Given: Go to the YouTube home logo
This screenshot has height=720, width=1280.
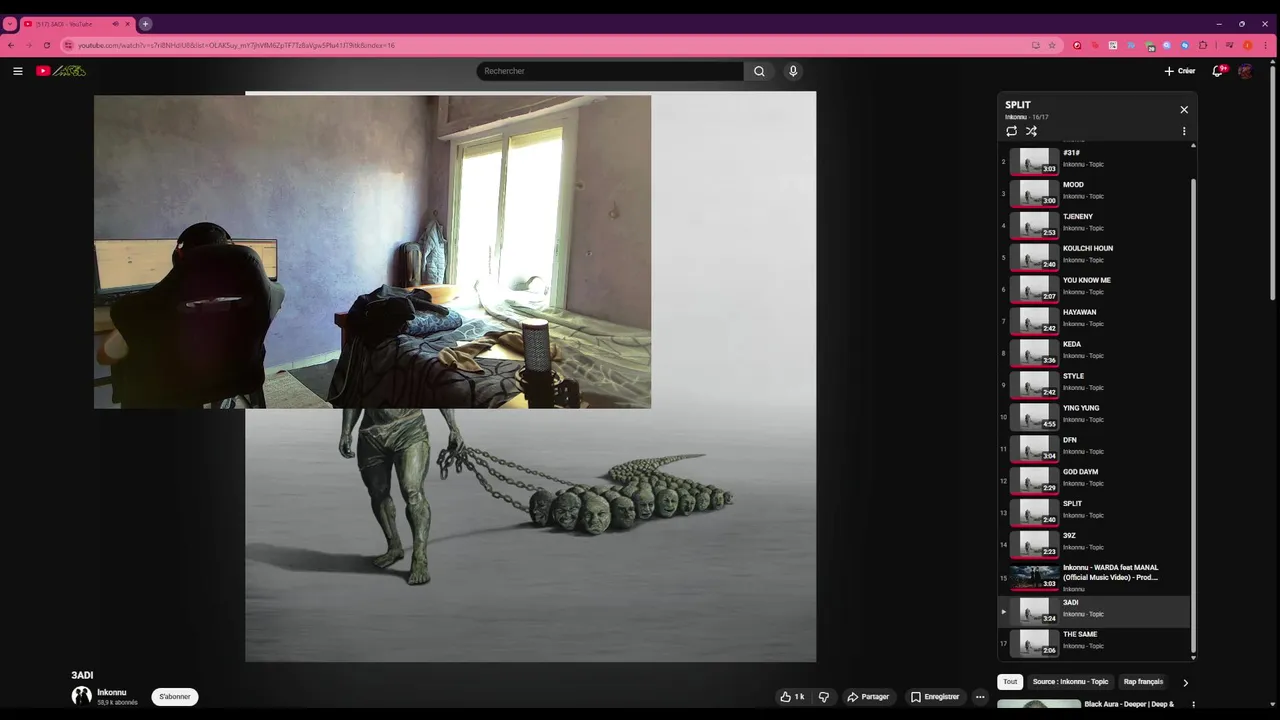Looking at the screenshot, I should point(61,71).
